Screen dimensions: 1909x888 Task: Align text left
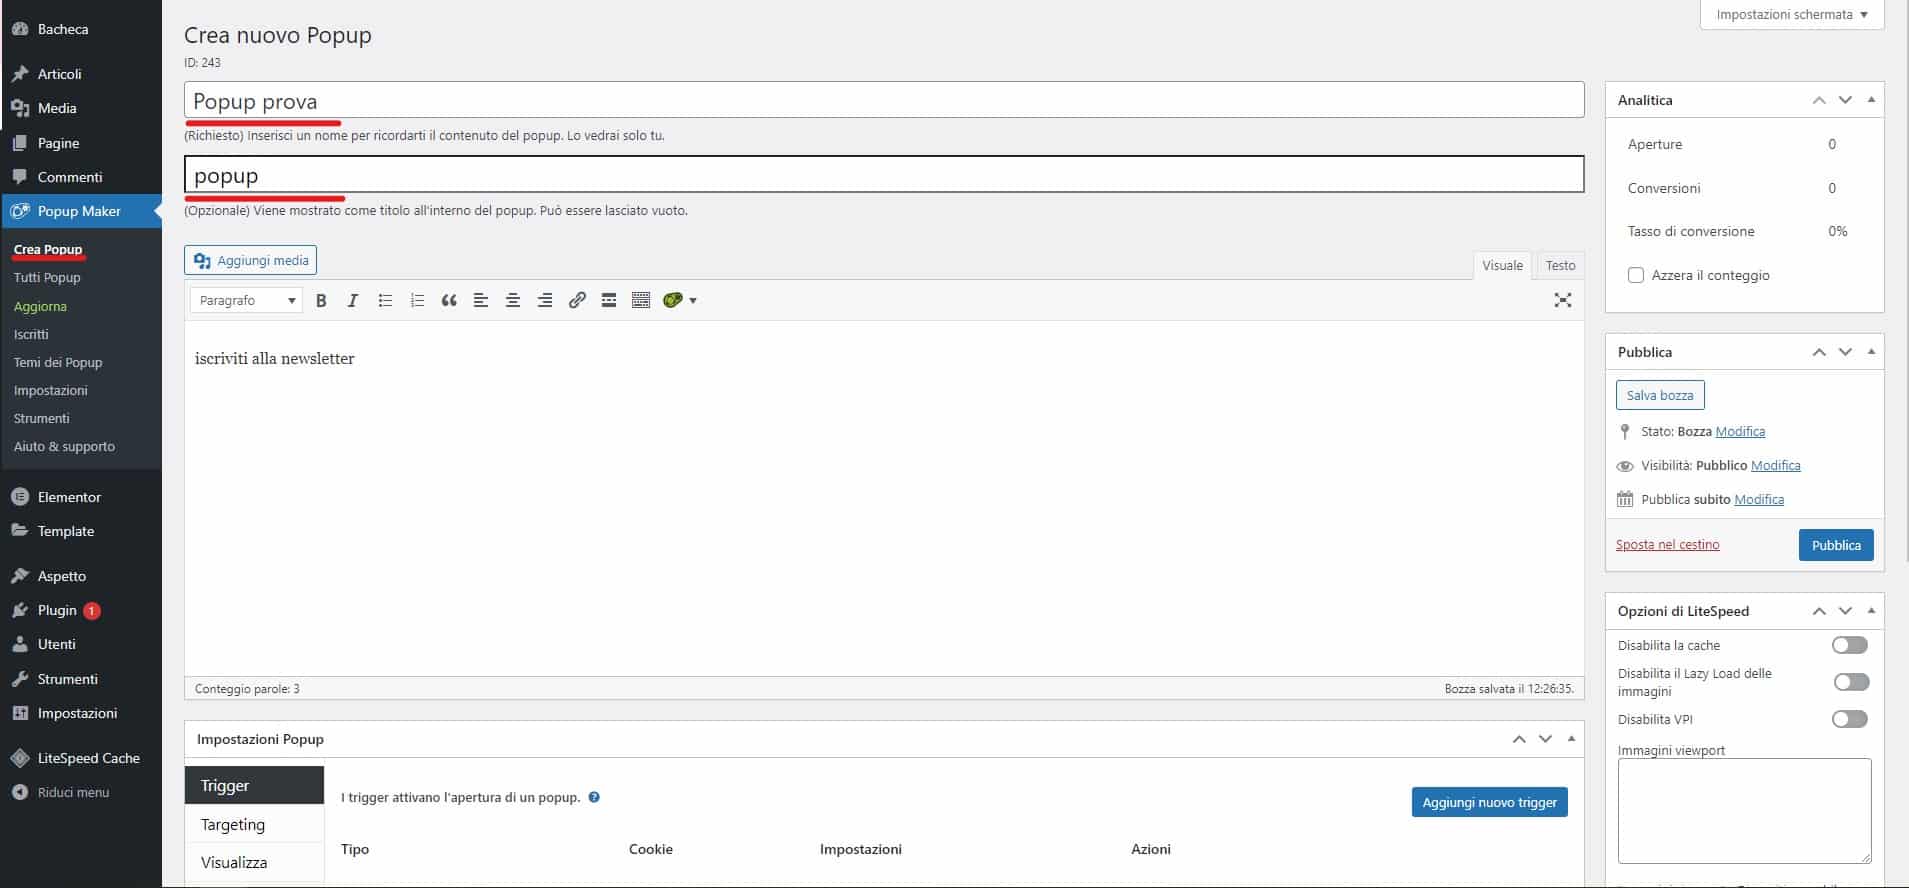[x=481, y=300]
